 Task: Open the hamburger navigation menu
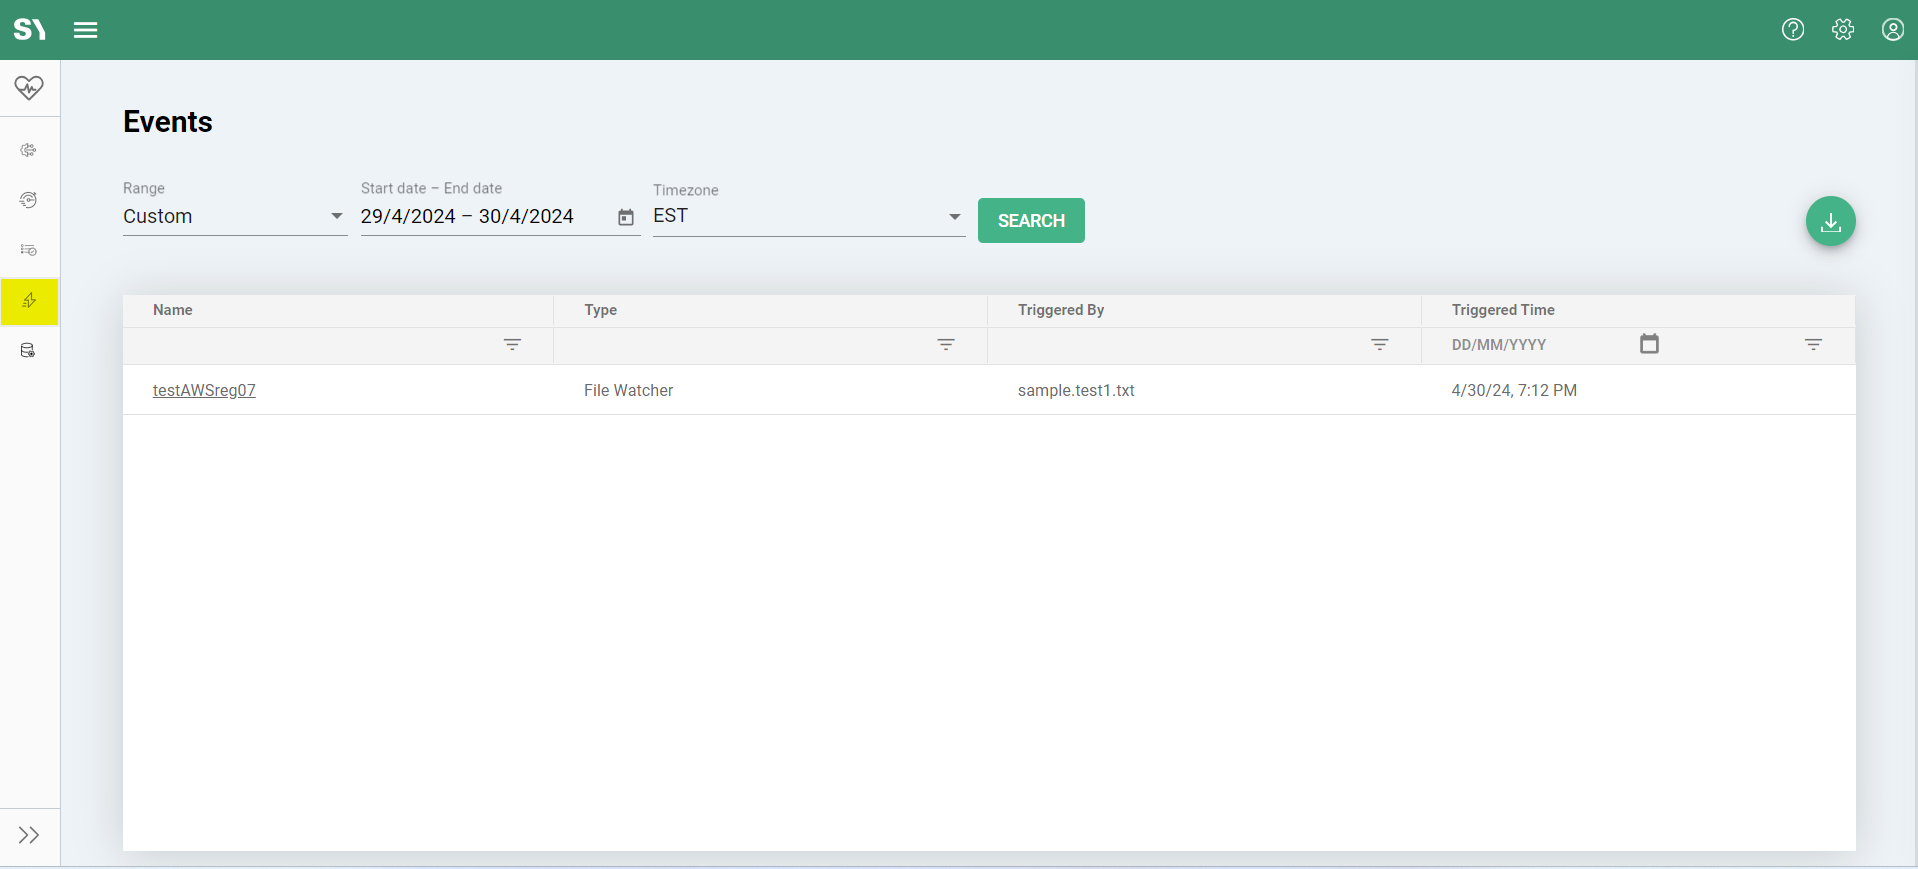pos(86,30)
